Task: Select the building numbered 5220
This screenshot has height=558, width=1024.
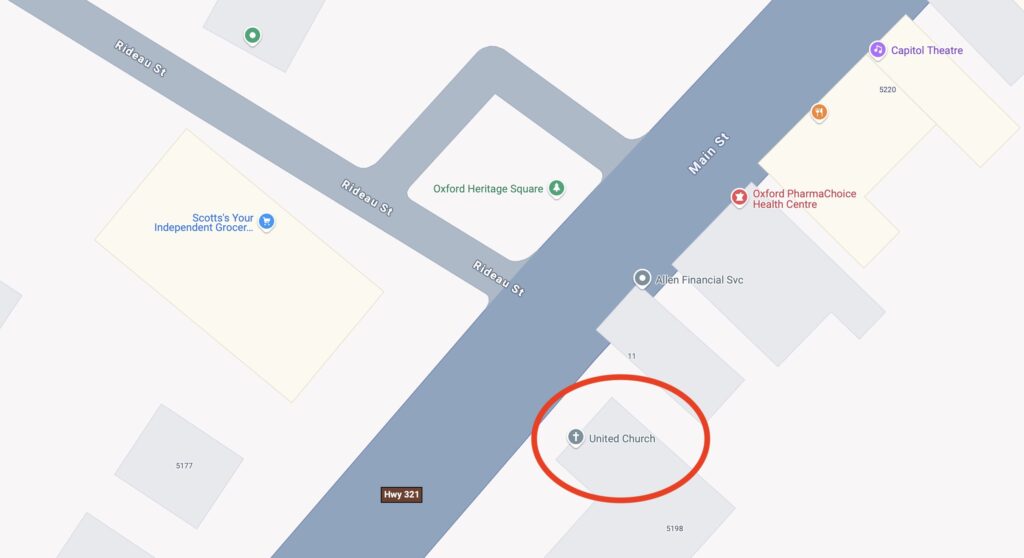Action: (888, 90)
